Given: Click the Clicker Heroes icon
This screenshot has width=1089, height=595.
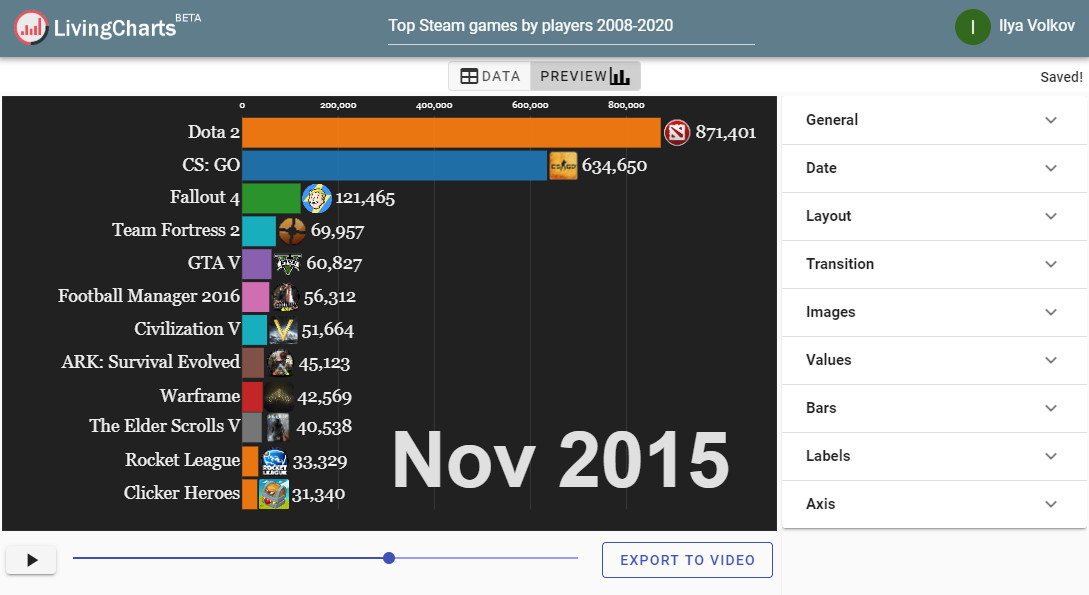Looking at the screenshot, I should click(x=274, y=494).
